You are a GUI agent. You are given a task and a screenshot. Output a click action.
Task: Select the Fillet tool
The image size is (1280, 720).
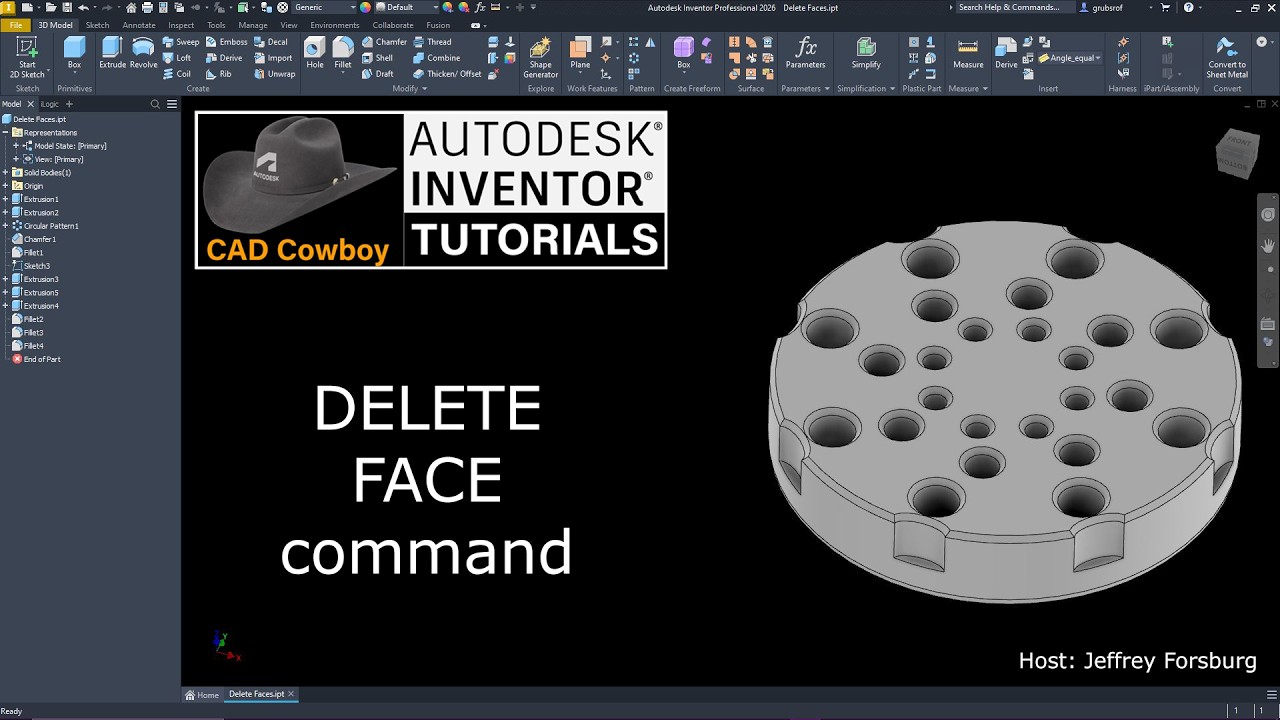click(x=343, y=53)
